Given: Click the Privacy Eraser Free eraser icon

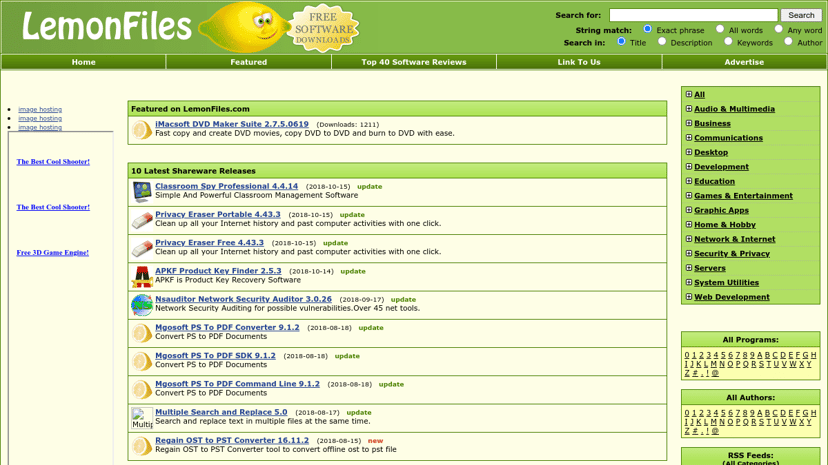Looking at the screenshot, I should tap(142, 249).
